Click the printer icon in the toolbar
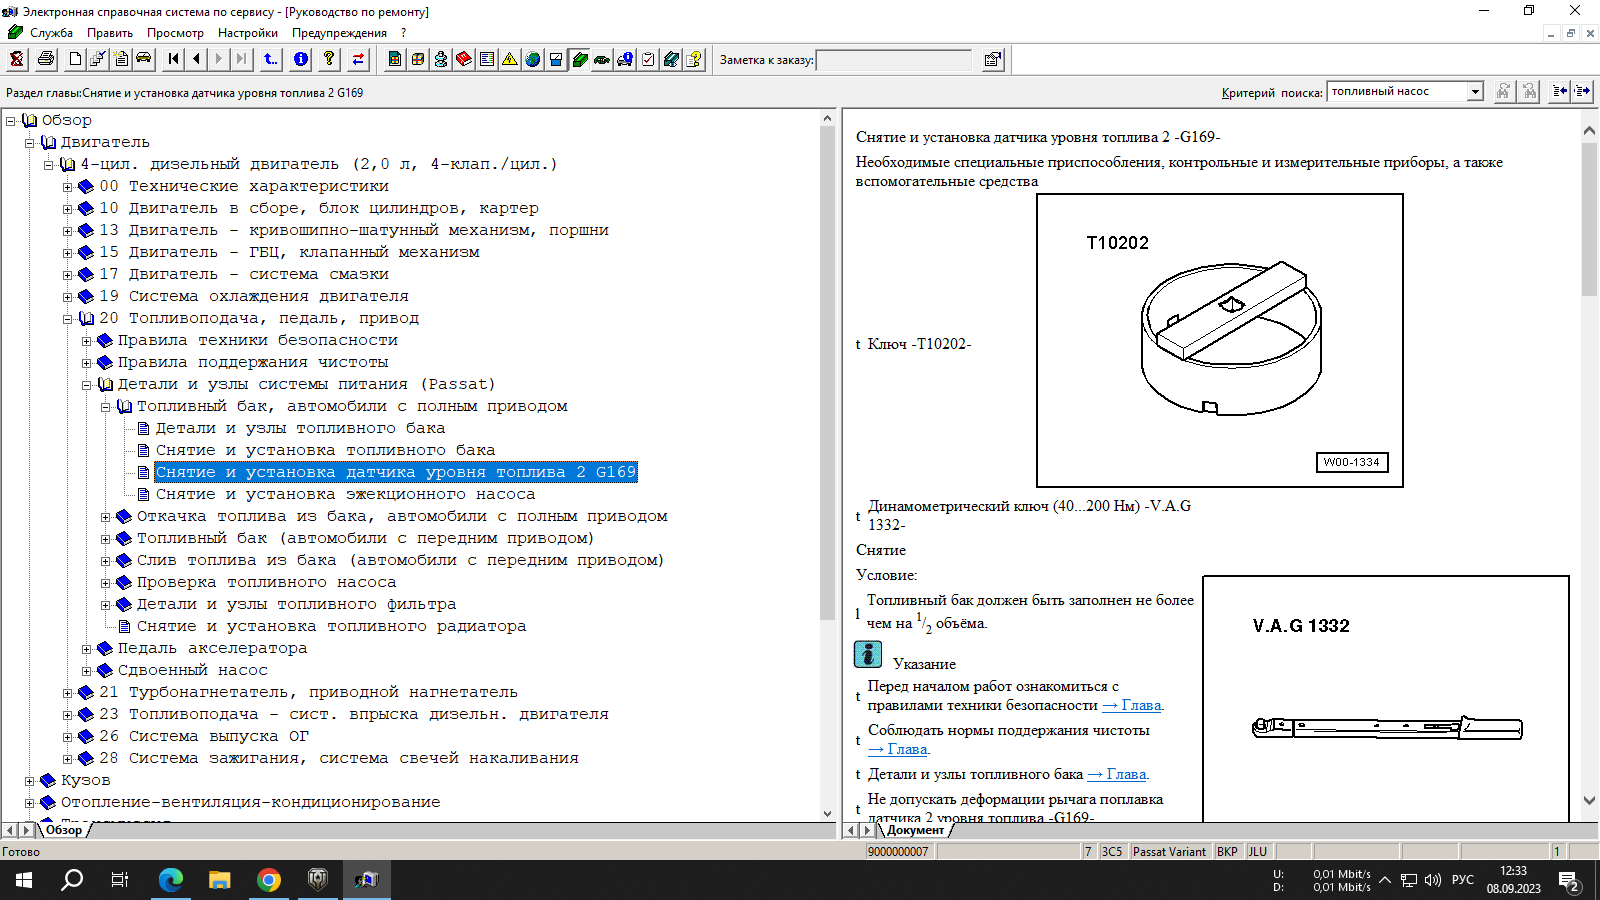 click(x=46, y=59)
